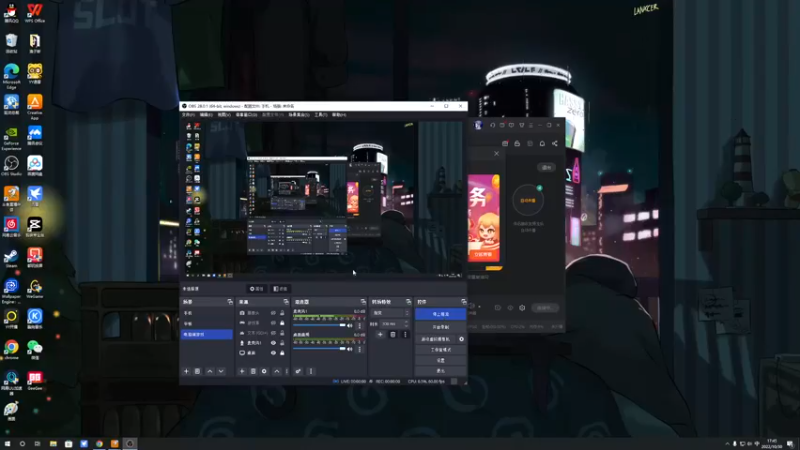Toggle lock on the desktop display source
The height and width of the screenshot is (450, 800).
(282, 353)
